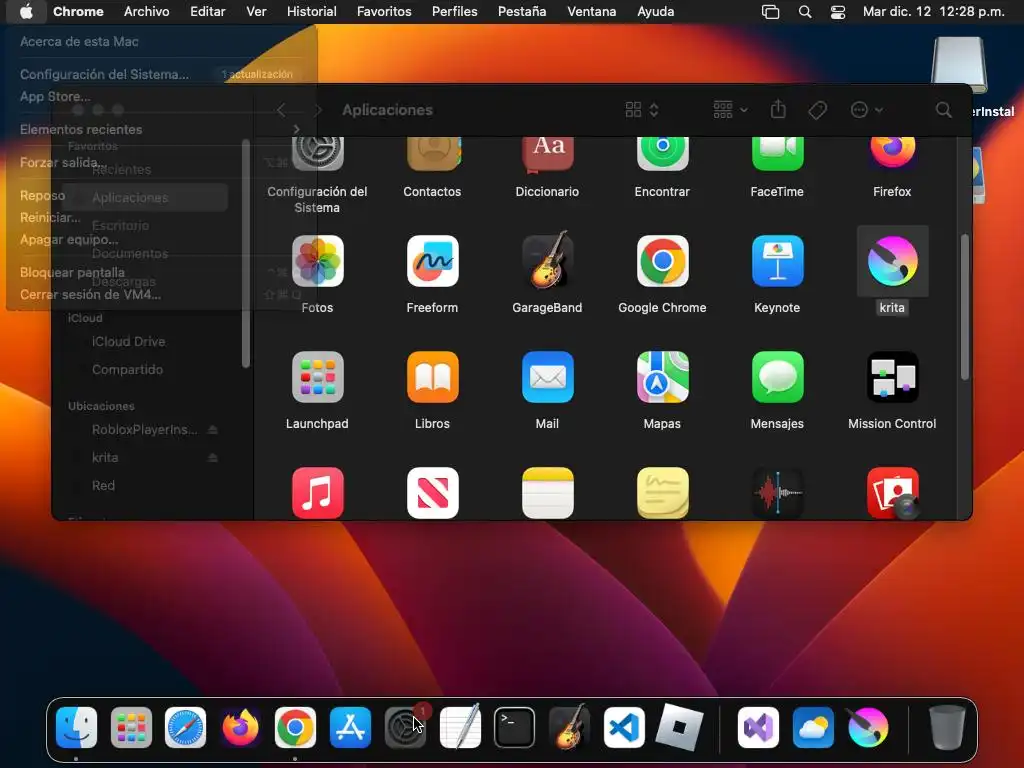Select the Photo Booth app icon

click(892, 493)
